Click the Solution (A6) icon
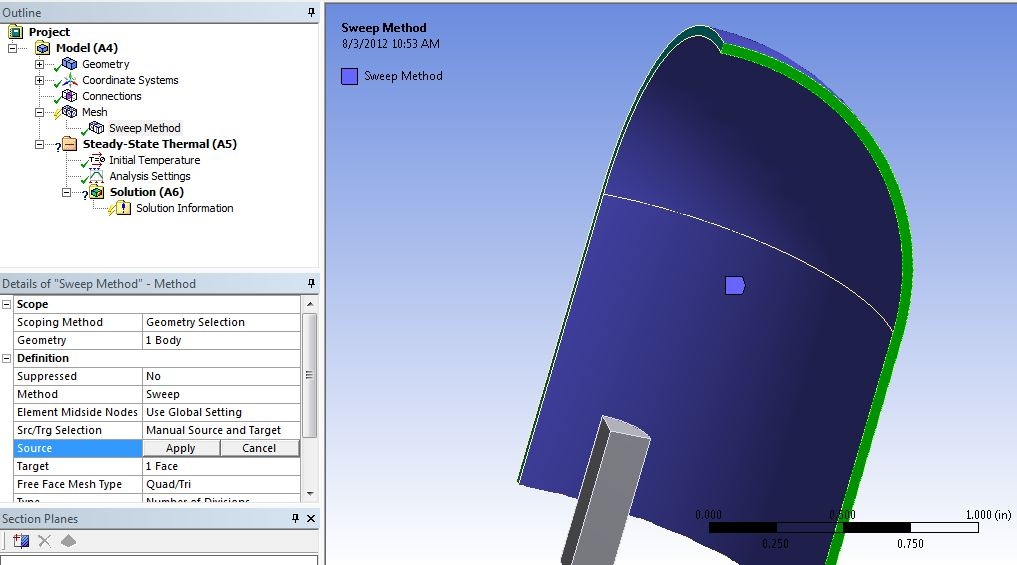 tap(97, 192)
